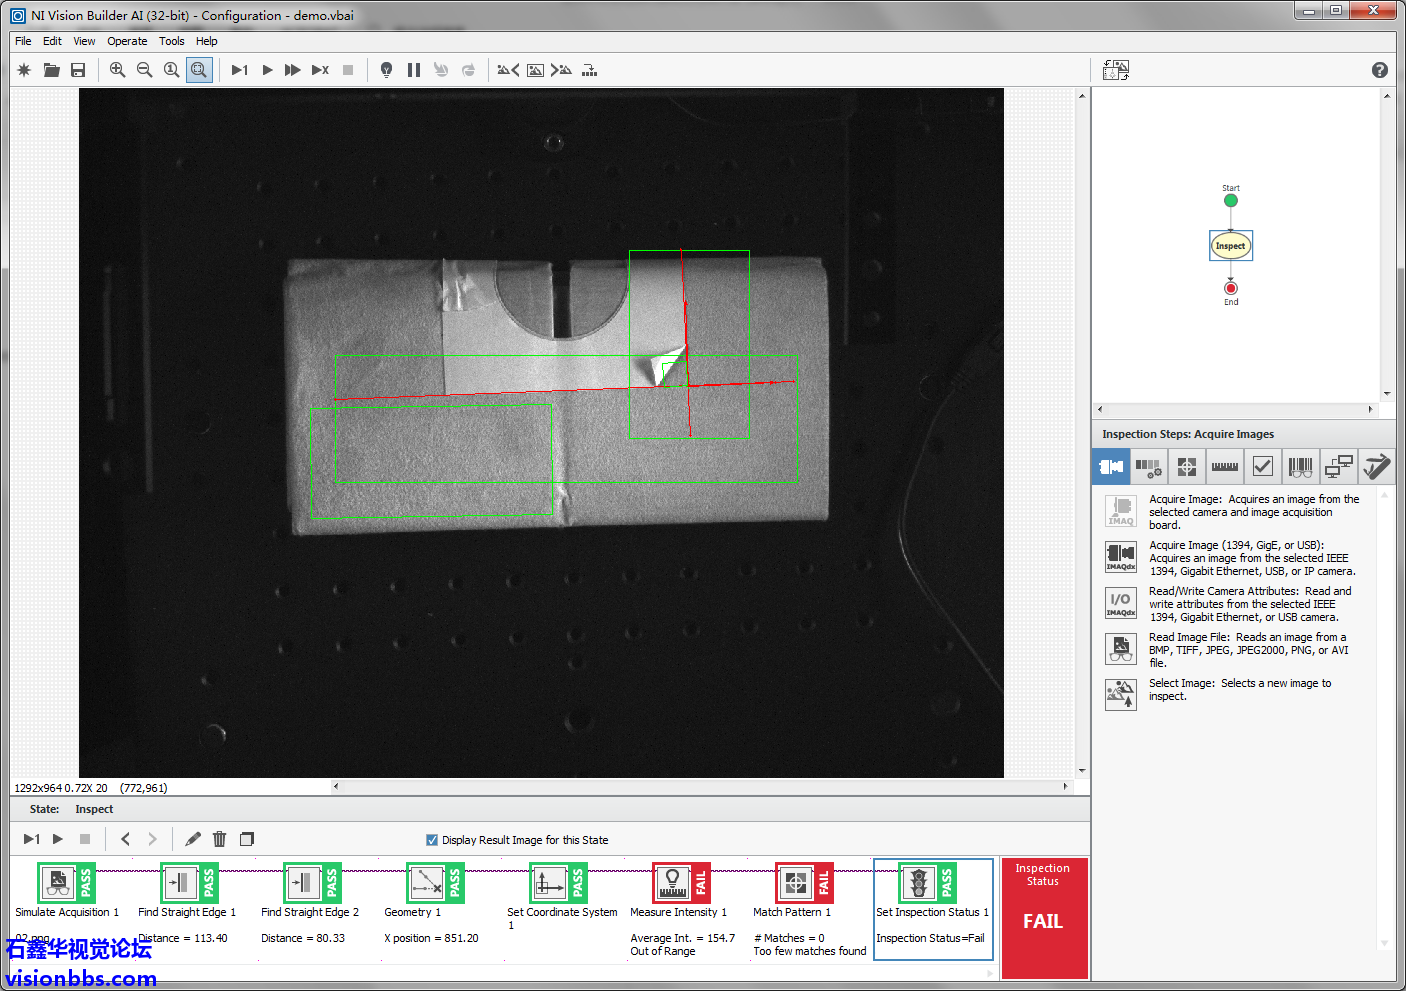
Task: Switch to the Additional Tools knife tab
Action: [1376, 466]
